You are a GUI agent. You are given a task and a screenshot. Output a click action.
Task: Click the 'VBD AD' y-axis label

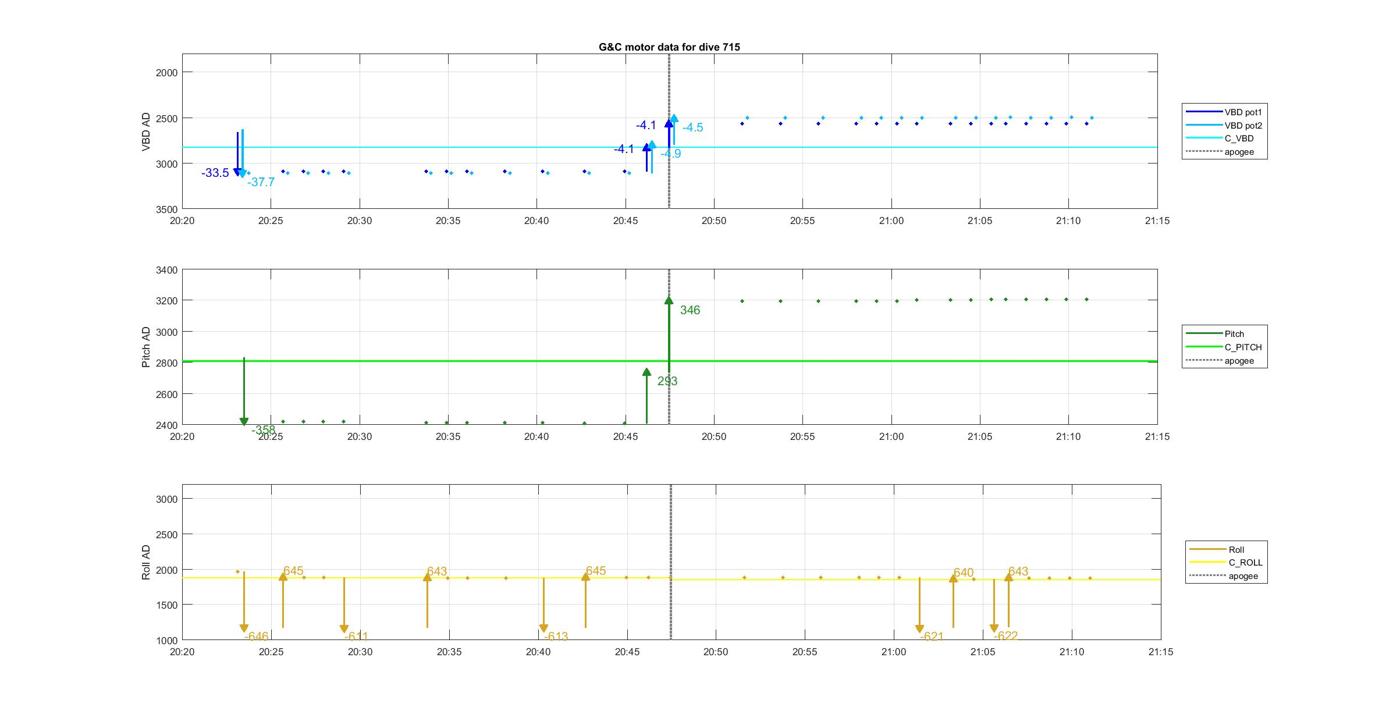point(145,132)
